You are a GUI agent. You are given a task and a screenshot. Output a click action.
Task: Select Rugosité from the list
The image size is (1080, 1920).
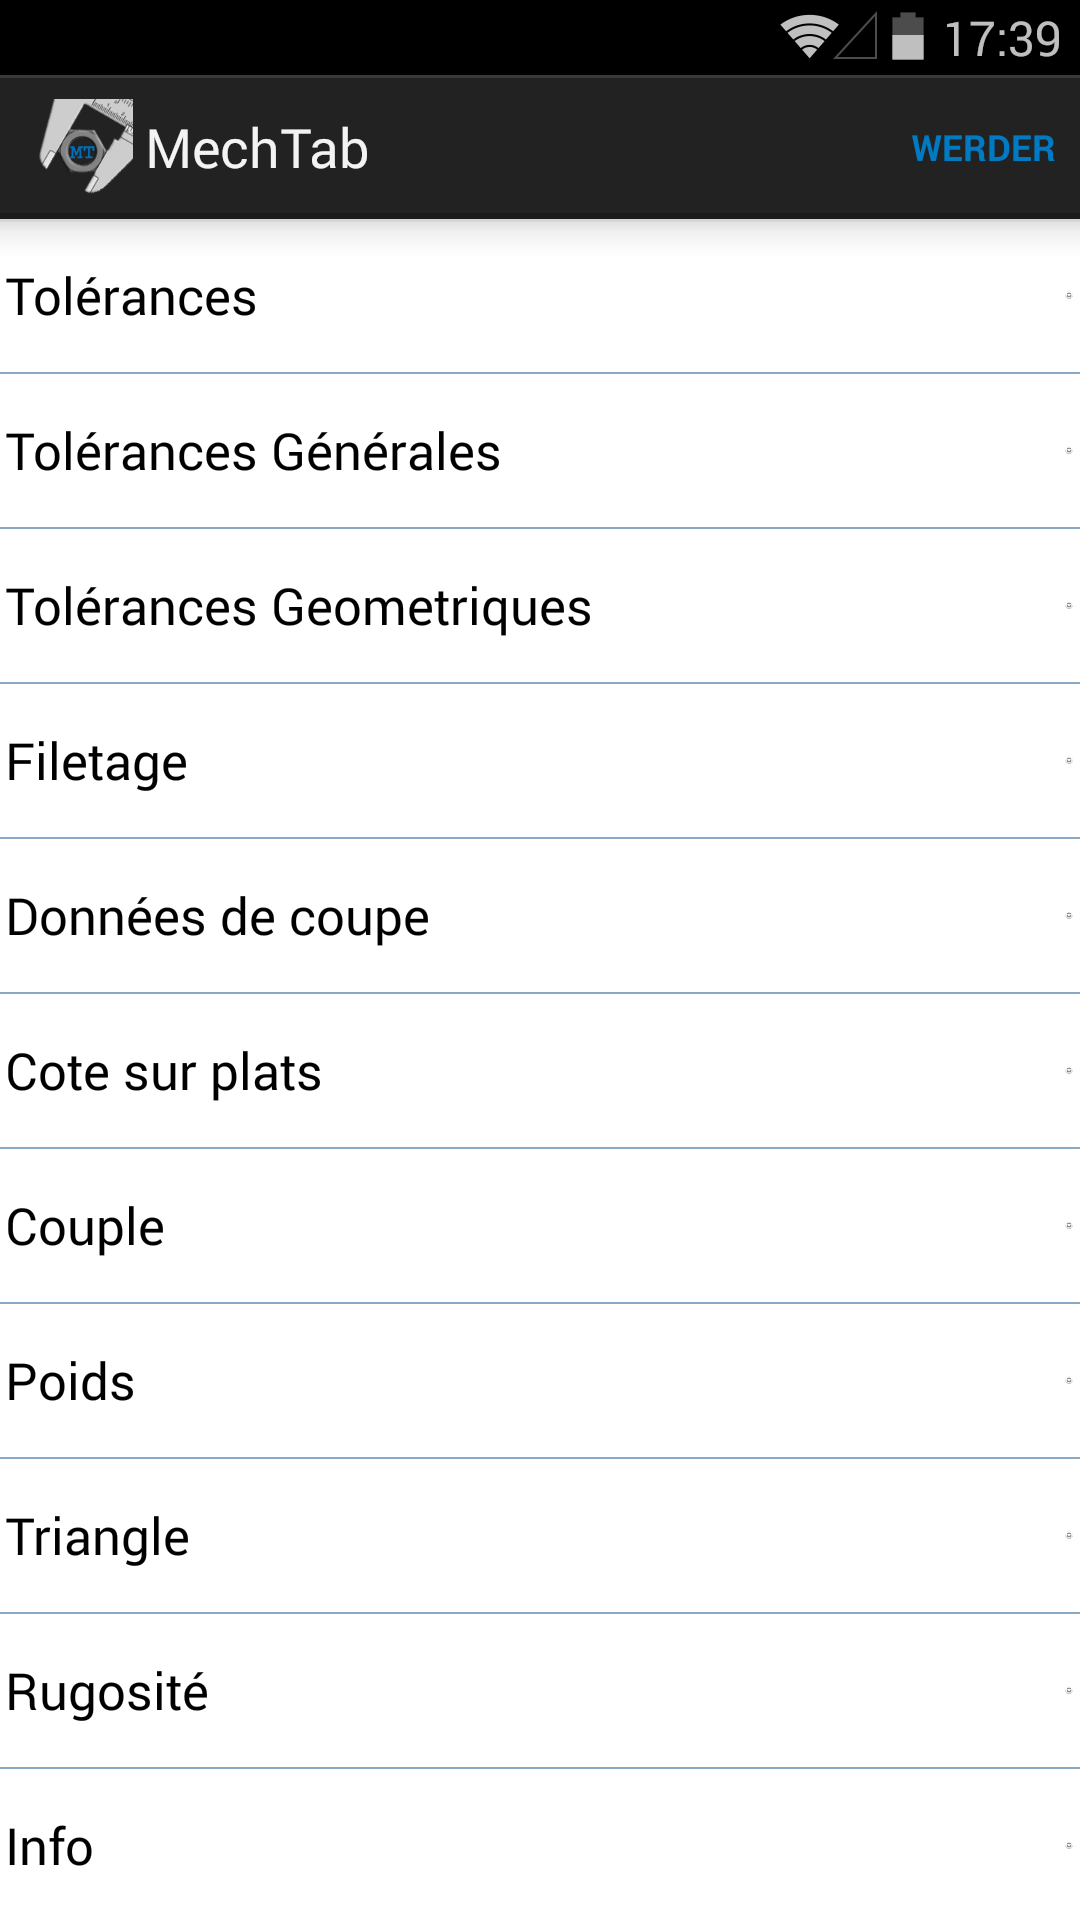coord(540,1691)
